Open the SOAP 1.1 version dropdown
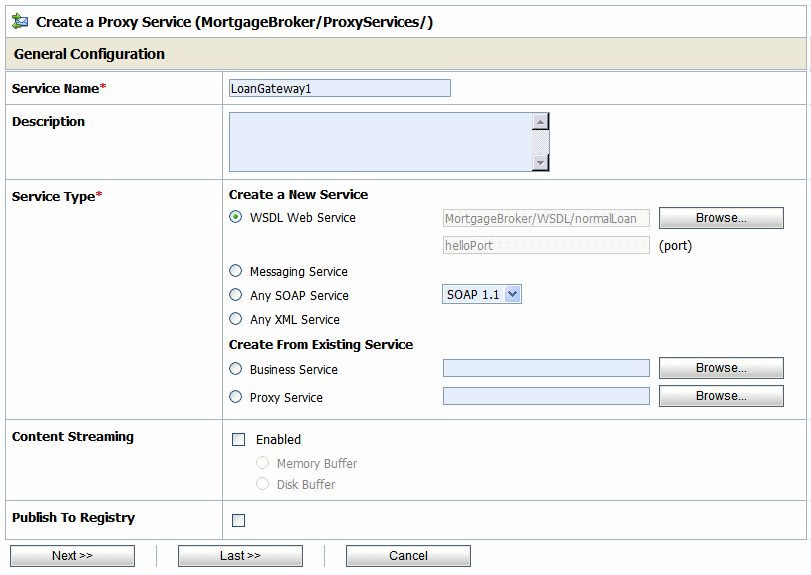The height and width of the screenshot is (575, 811). [x=482, y=294]
